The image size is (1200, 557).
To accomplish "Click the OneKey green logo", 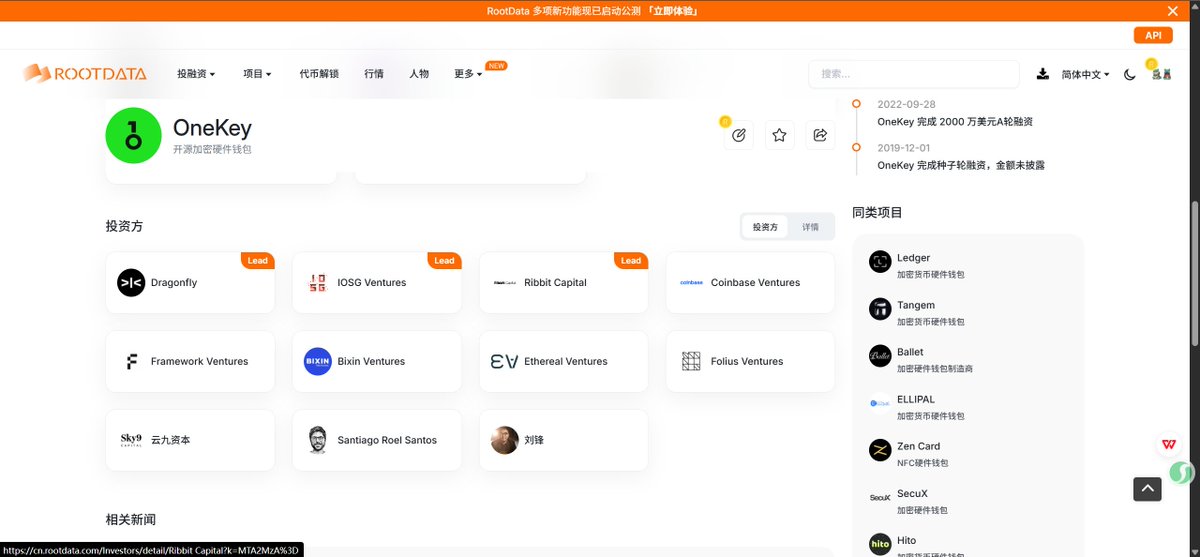I will [133, 135].
